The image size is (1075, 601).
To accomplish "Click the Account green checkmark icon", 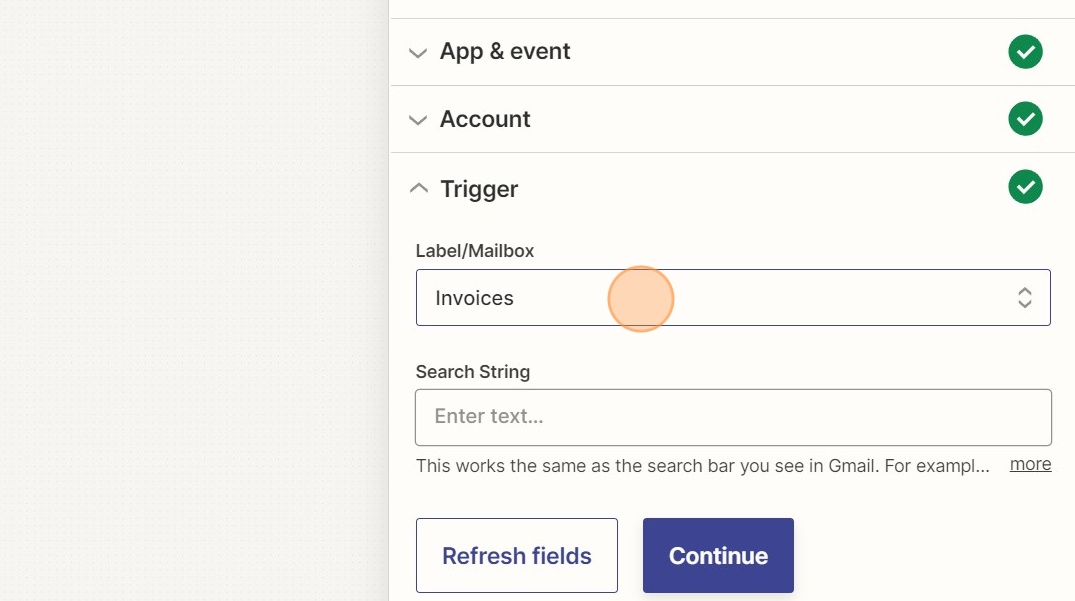I will pyautogui.click(x=1025, y=119).
